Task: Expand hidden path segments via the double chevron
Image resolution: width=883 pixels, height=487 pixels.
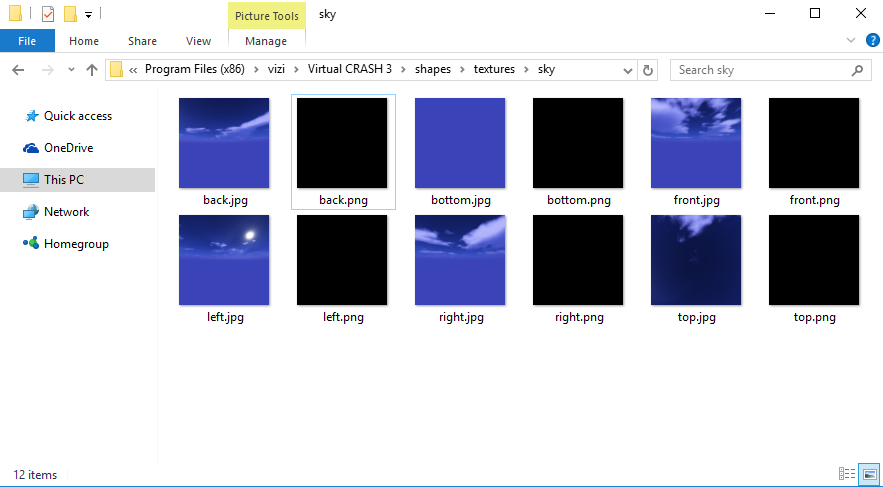Action: click(133, 70)
